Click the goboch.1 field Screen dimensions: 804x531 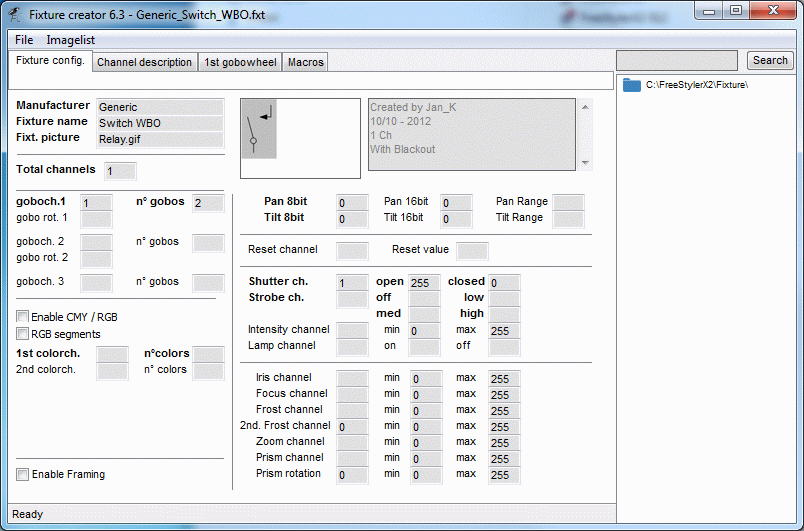[96, 203]
